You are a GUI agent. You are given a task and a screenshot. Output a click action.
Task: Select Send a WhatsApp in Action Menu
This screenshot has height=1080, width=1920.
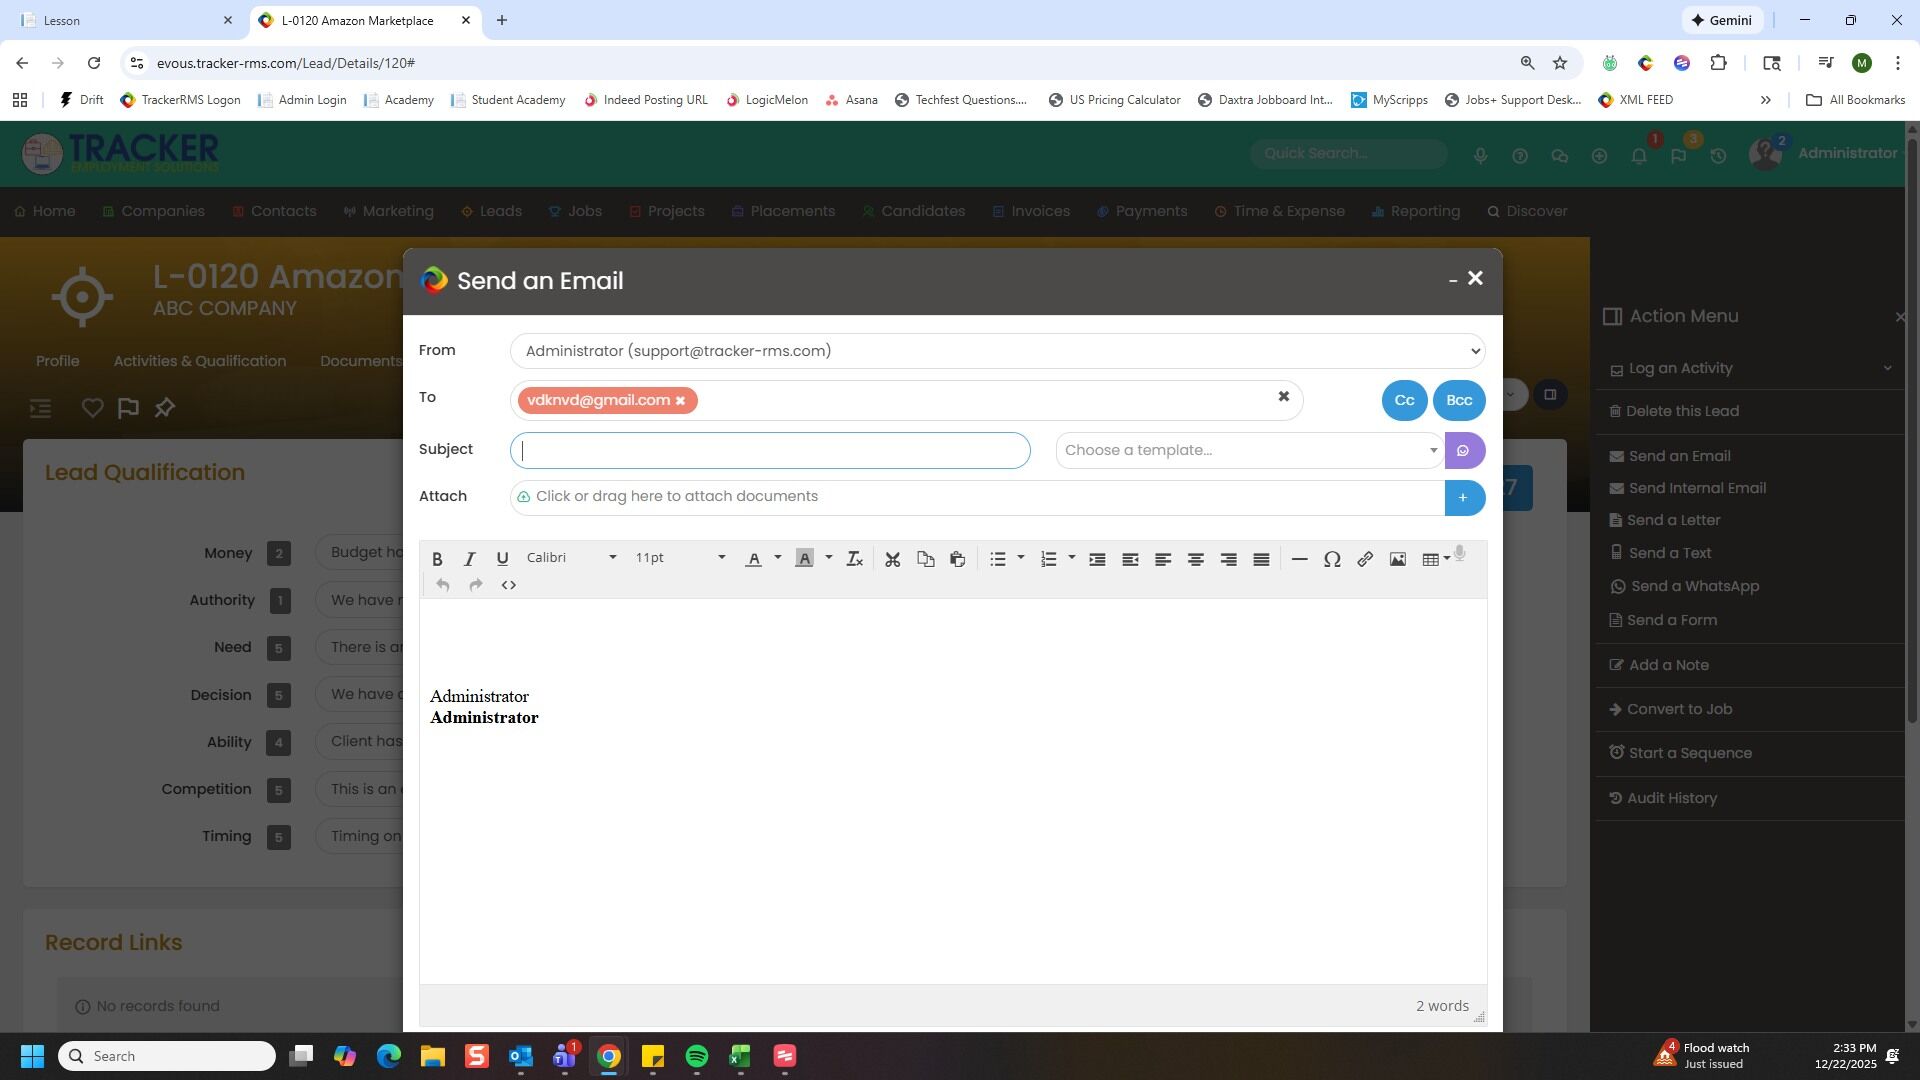coord(1694,587)
